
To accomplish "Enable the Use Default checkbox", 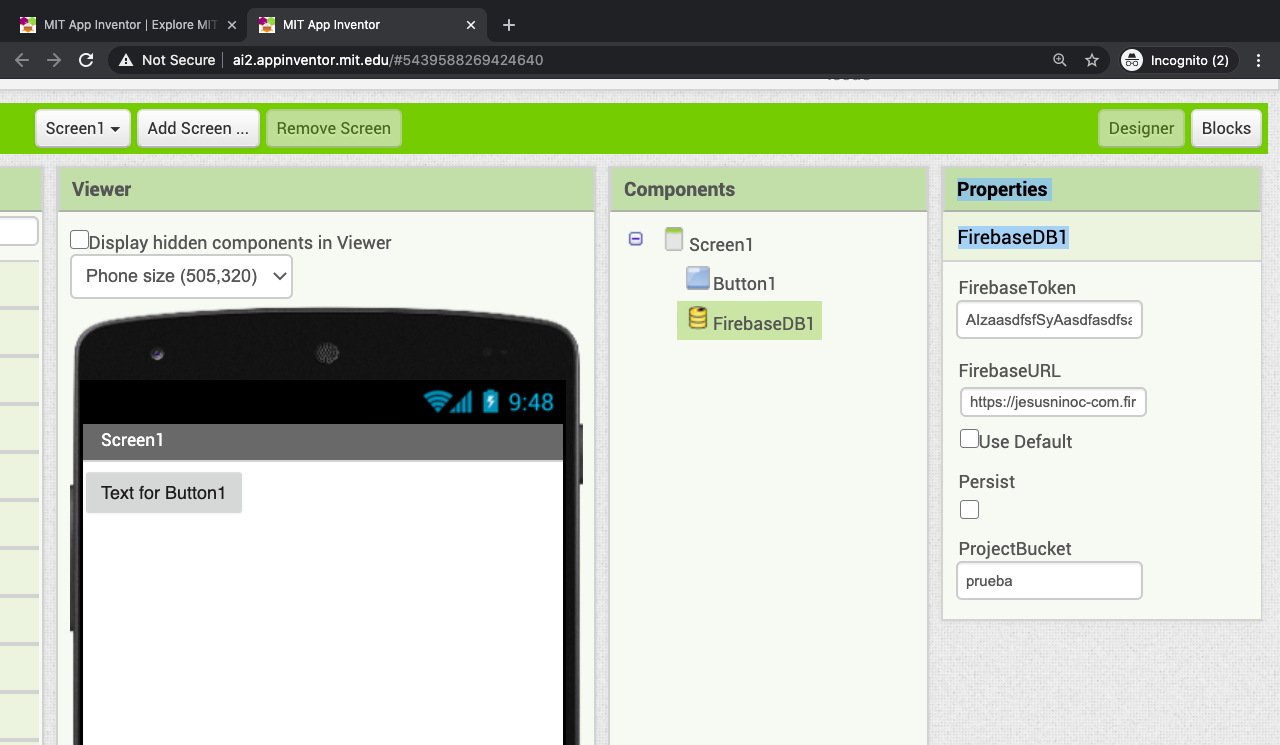I will click(969, 438).
